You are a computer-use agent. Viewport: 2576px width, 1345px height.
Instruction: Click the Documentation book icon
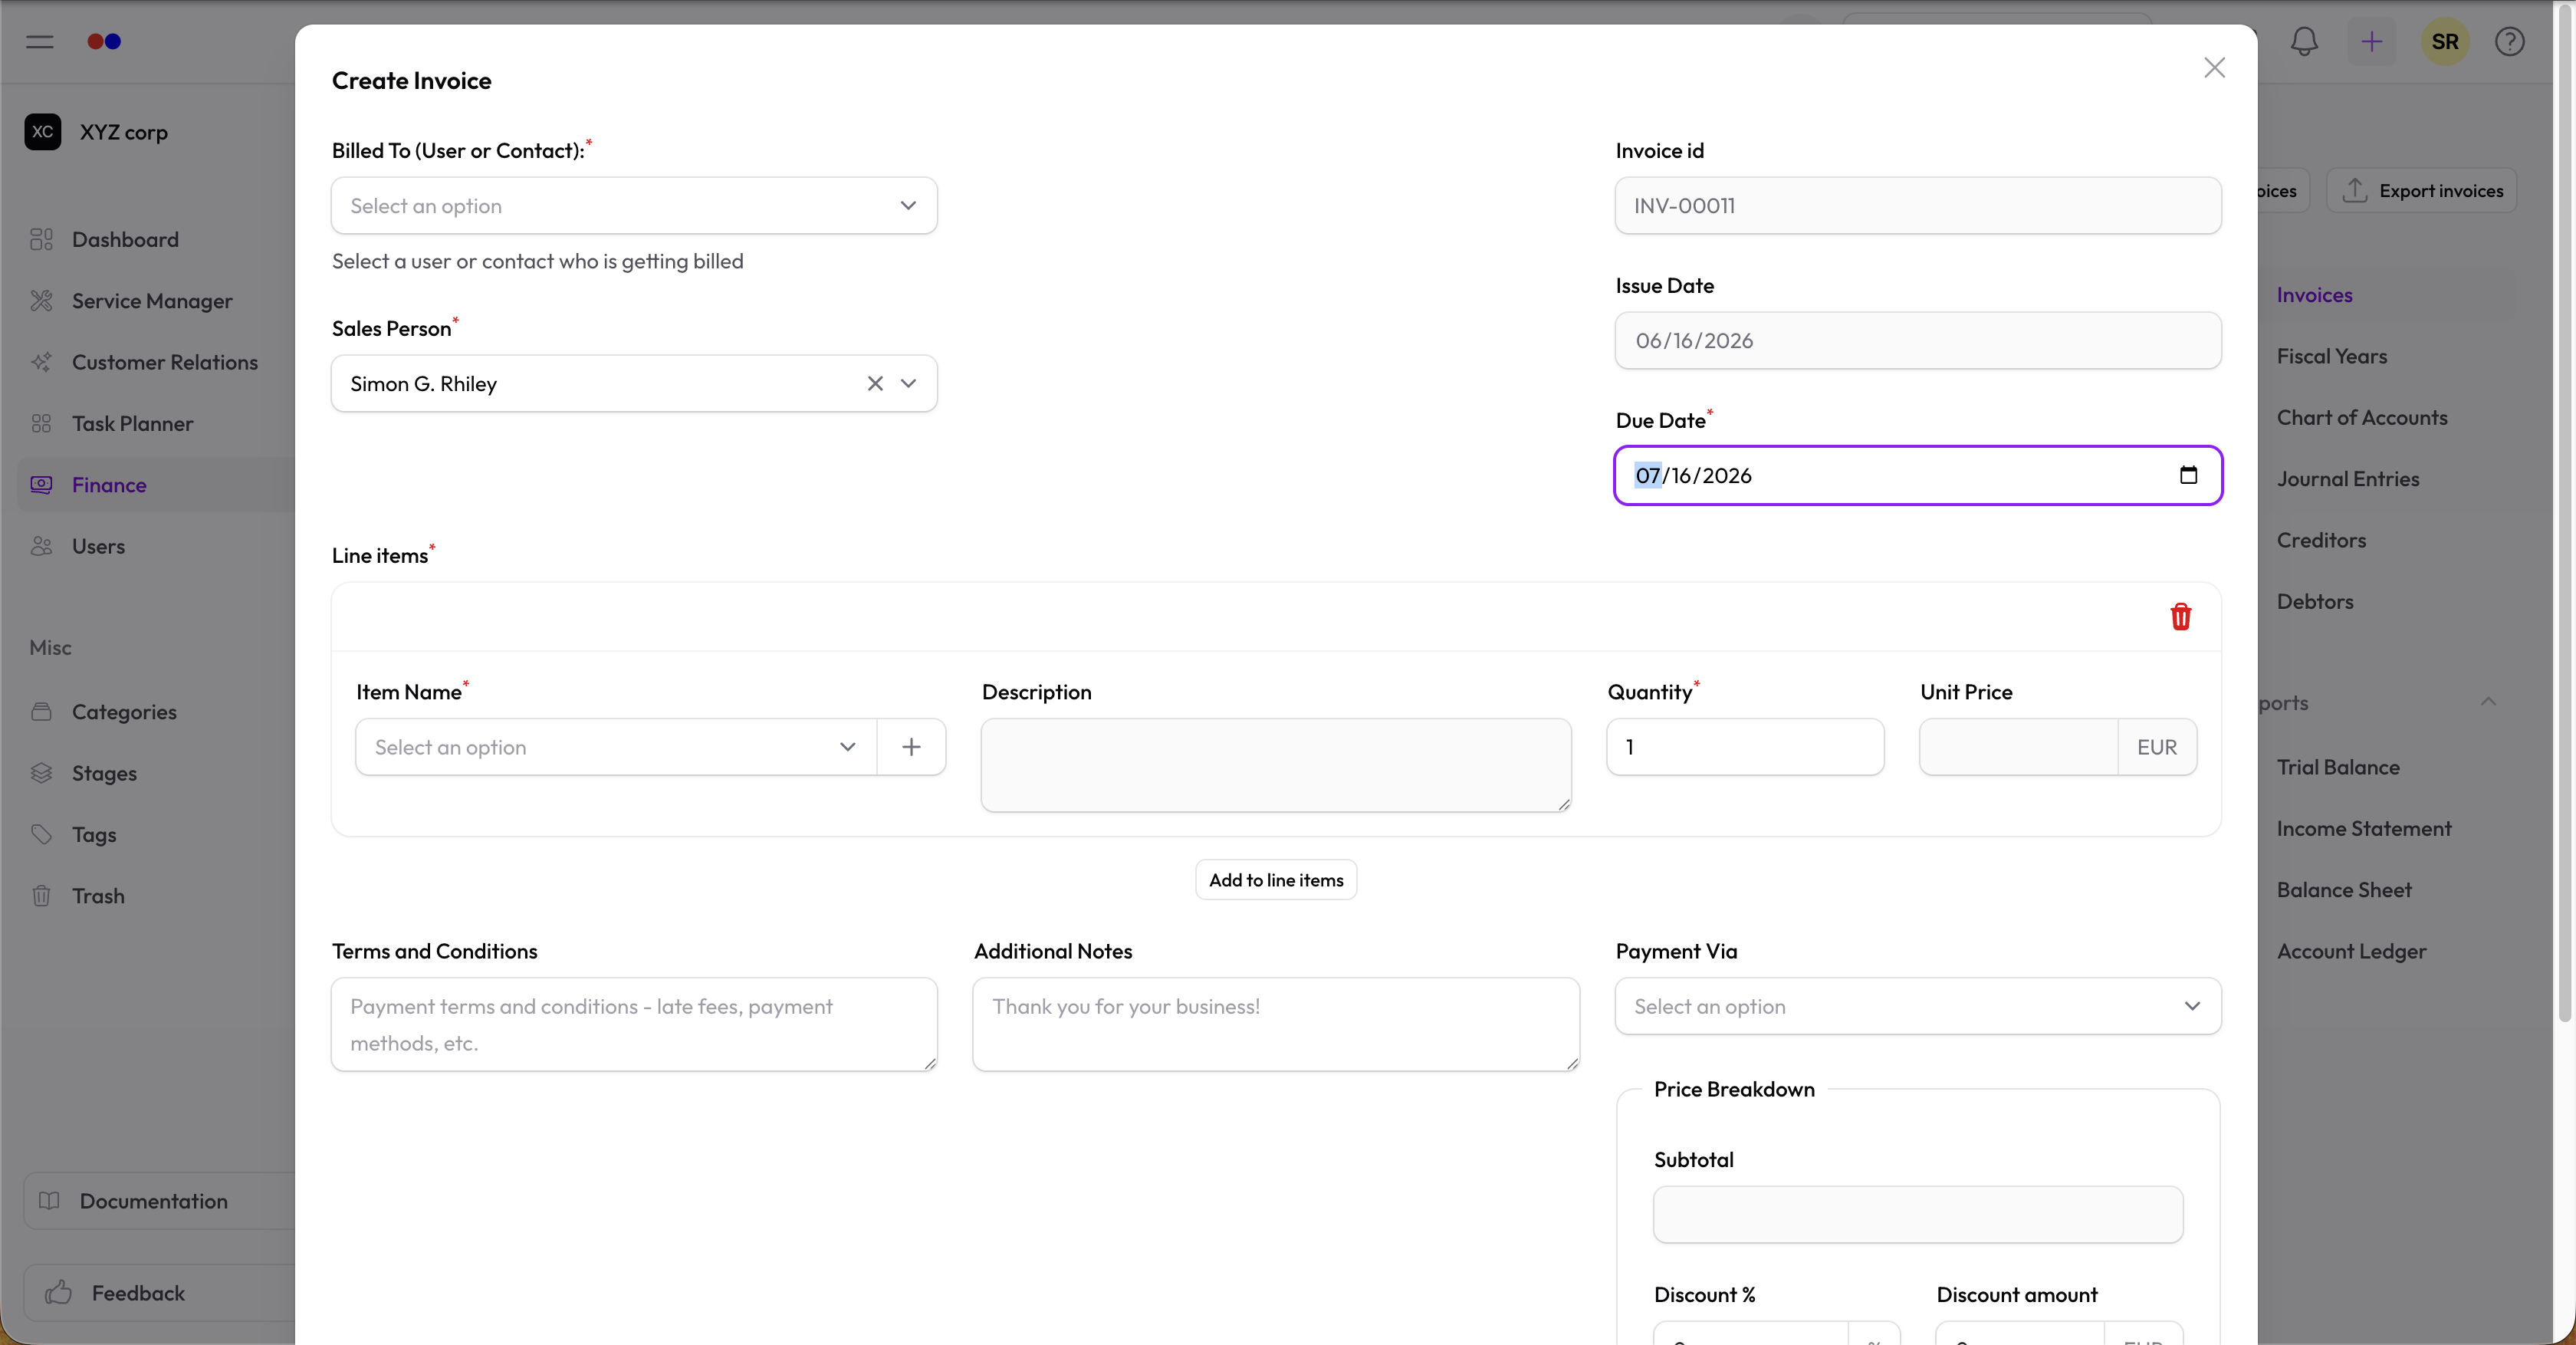(49, 1200)
